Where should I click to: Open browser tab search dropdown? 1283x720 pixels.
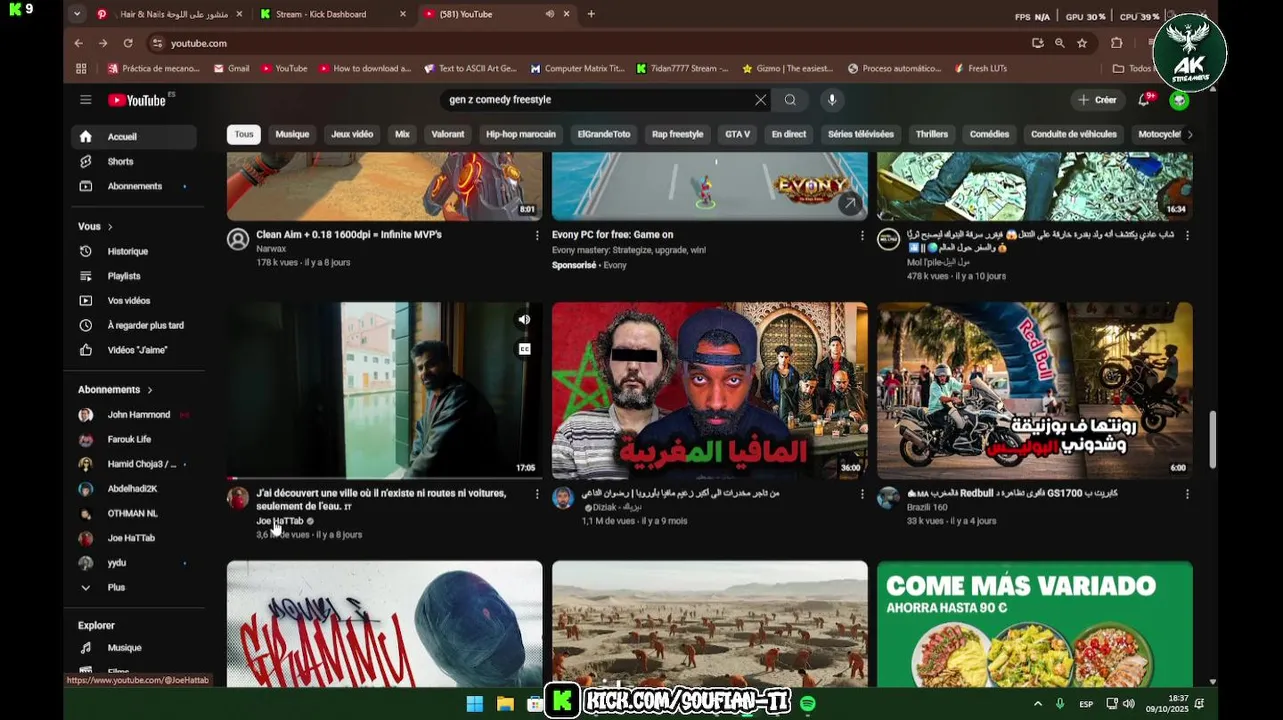click(x=77, y=14)
